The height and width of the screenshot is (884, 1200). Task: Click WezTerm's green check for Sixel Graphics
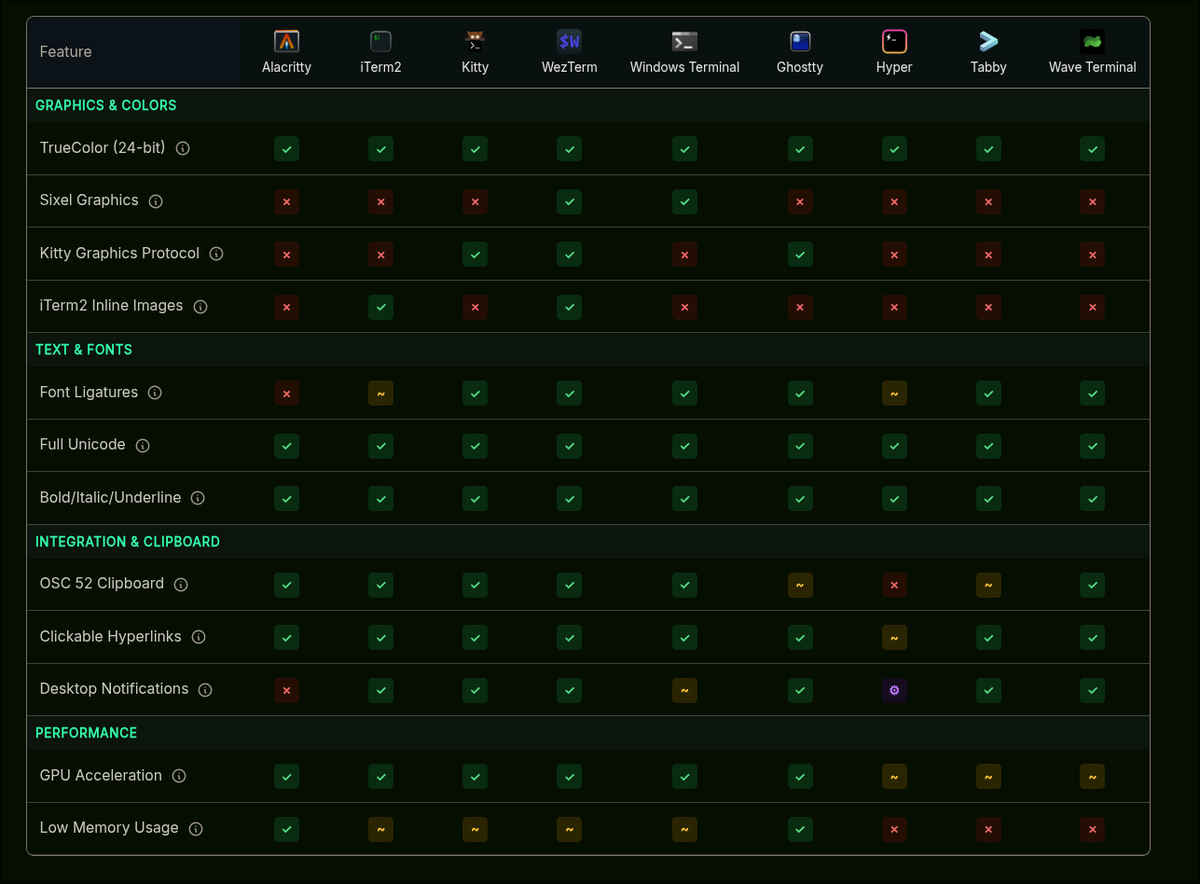[x=569, y=202]
